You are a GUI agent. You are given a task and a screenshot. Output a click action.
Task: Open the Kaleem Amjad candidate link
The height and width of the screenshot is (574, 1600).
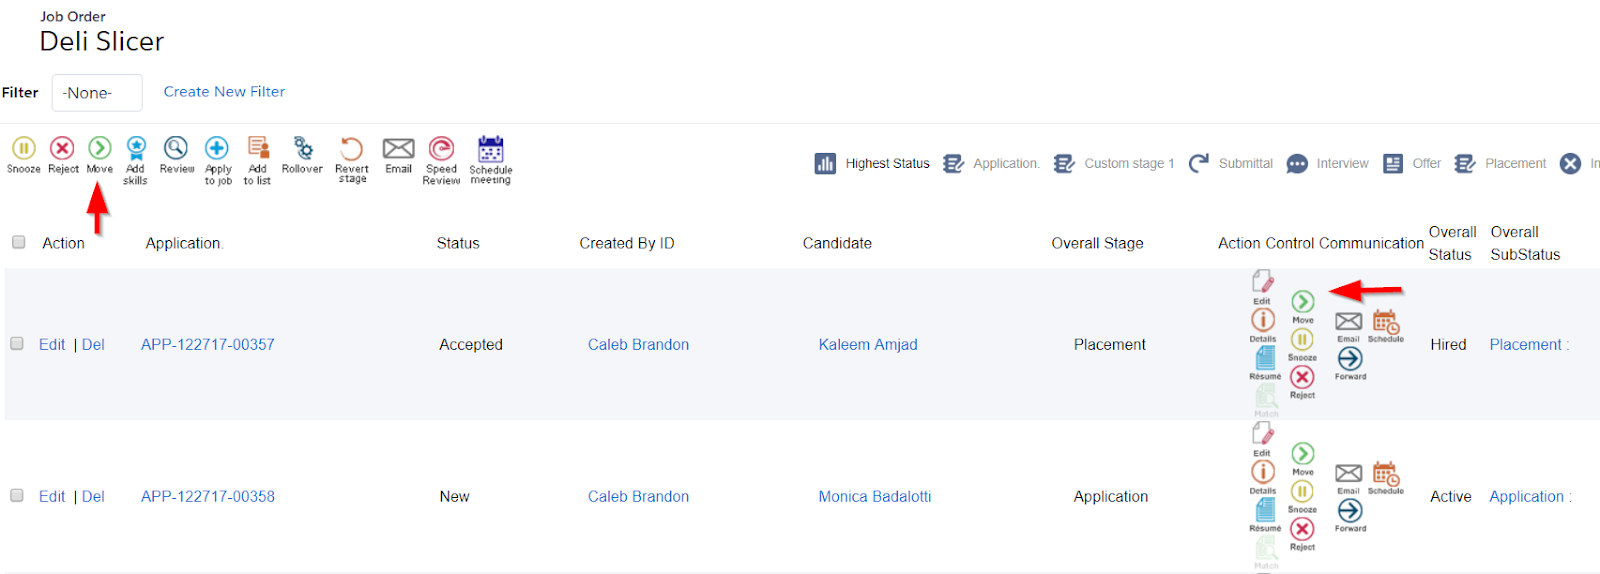pos(868,344)
